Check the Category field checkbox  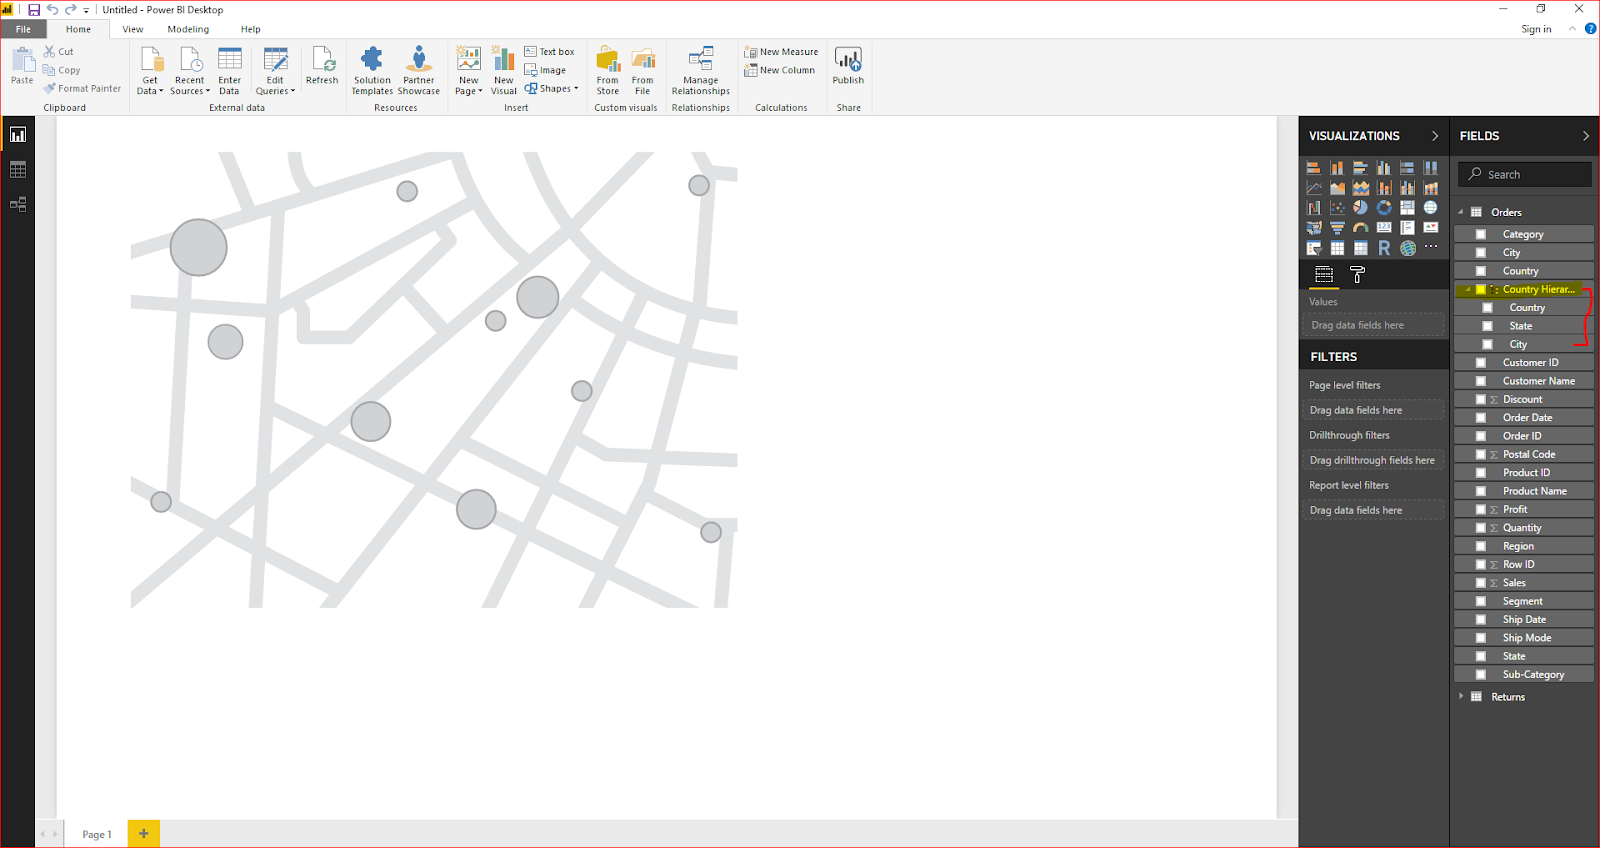(x=1481, y=234)
